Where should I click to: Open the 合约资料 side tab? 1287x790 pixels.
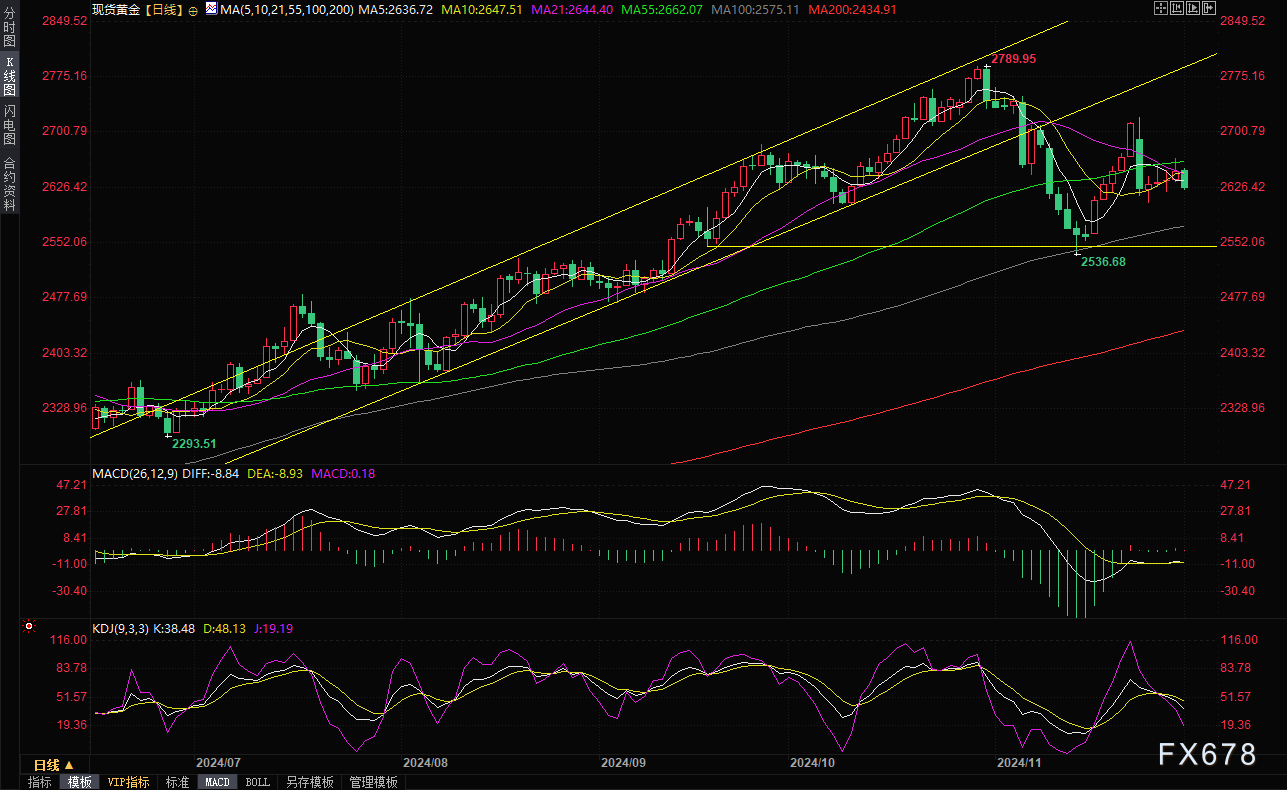coord(9,183)
